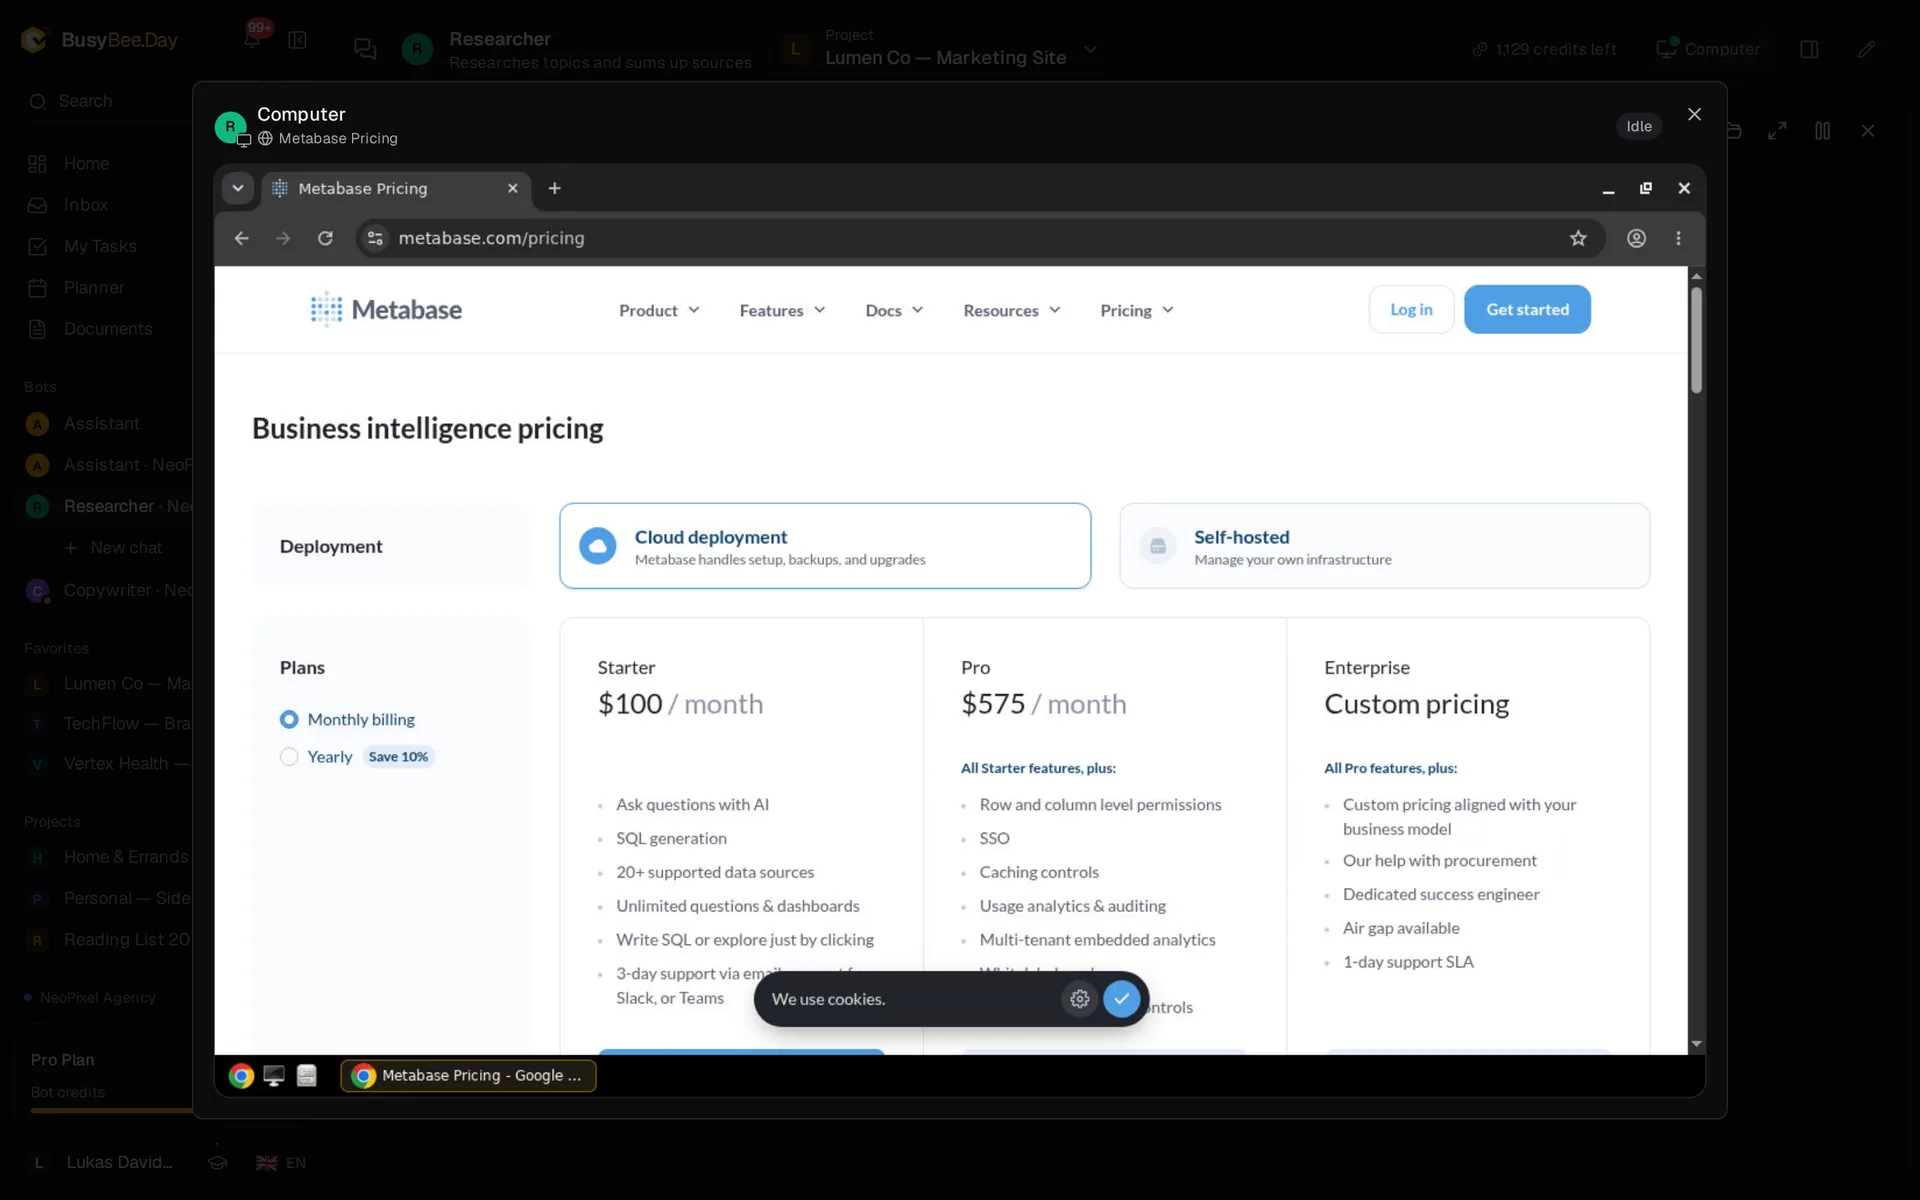The height and width of the screenshot is (1200, 1920).
Task: Expand the Docs menu
Action: pyautogui.click(x=894, y=310)
